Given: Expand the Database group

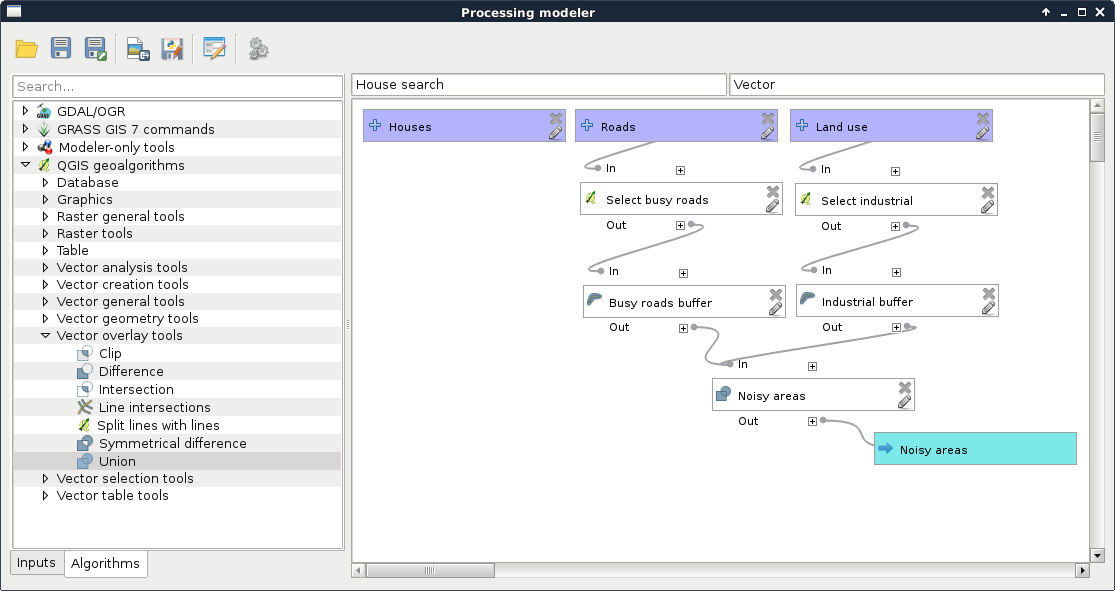Looking at the screenshot, I should [x=46, y=182].
